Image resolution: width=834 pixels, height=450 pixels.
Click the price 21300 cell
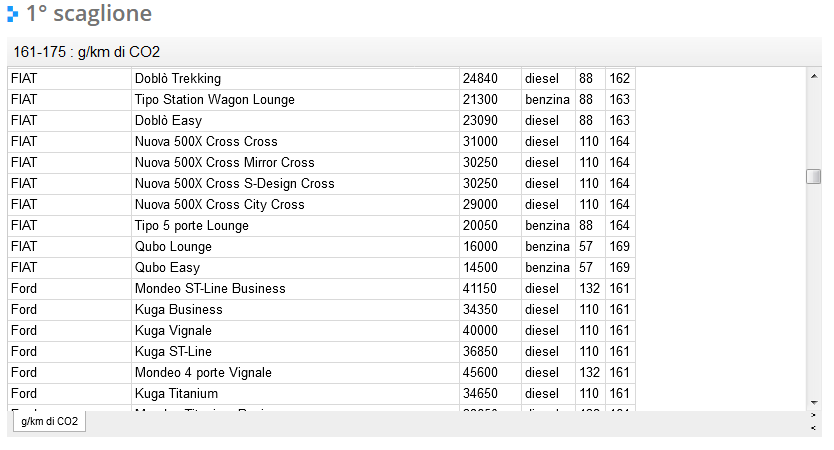490,99
